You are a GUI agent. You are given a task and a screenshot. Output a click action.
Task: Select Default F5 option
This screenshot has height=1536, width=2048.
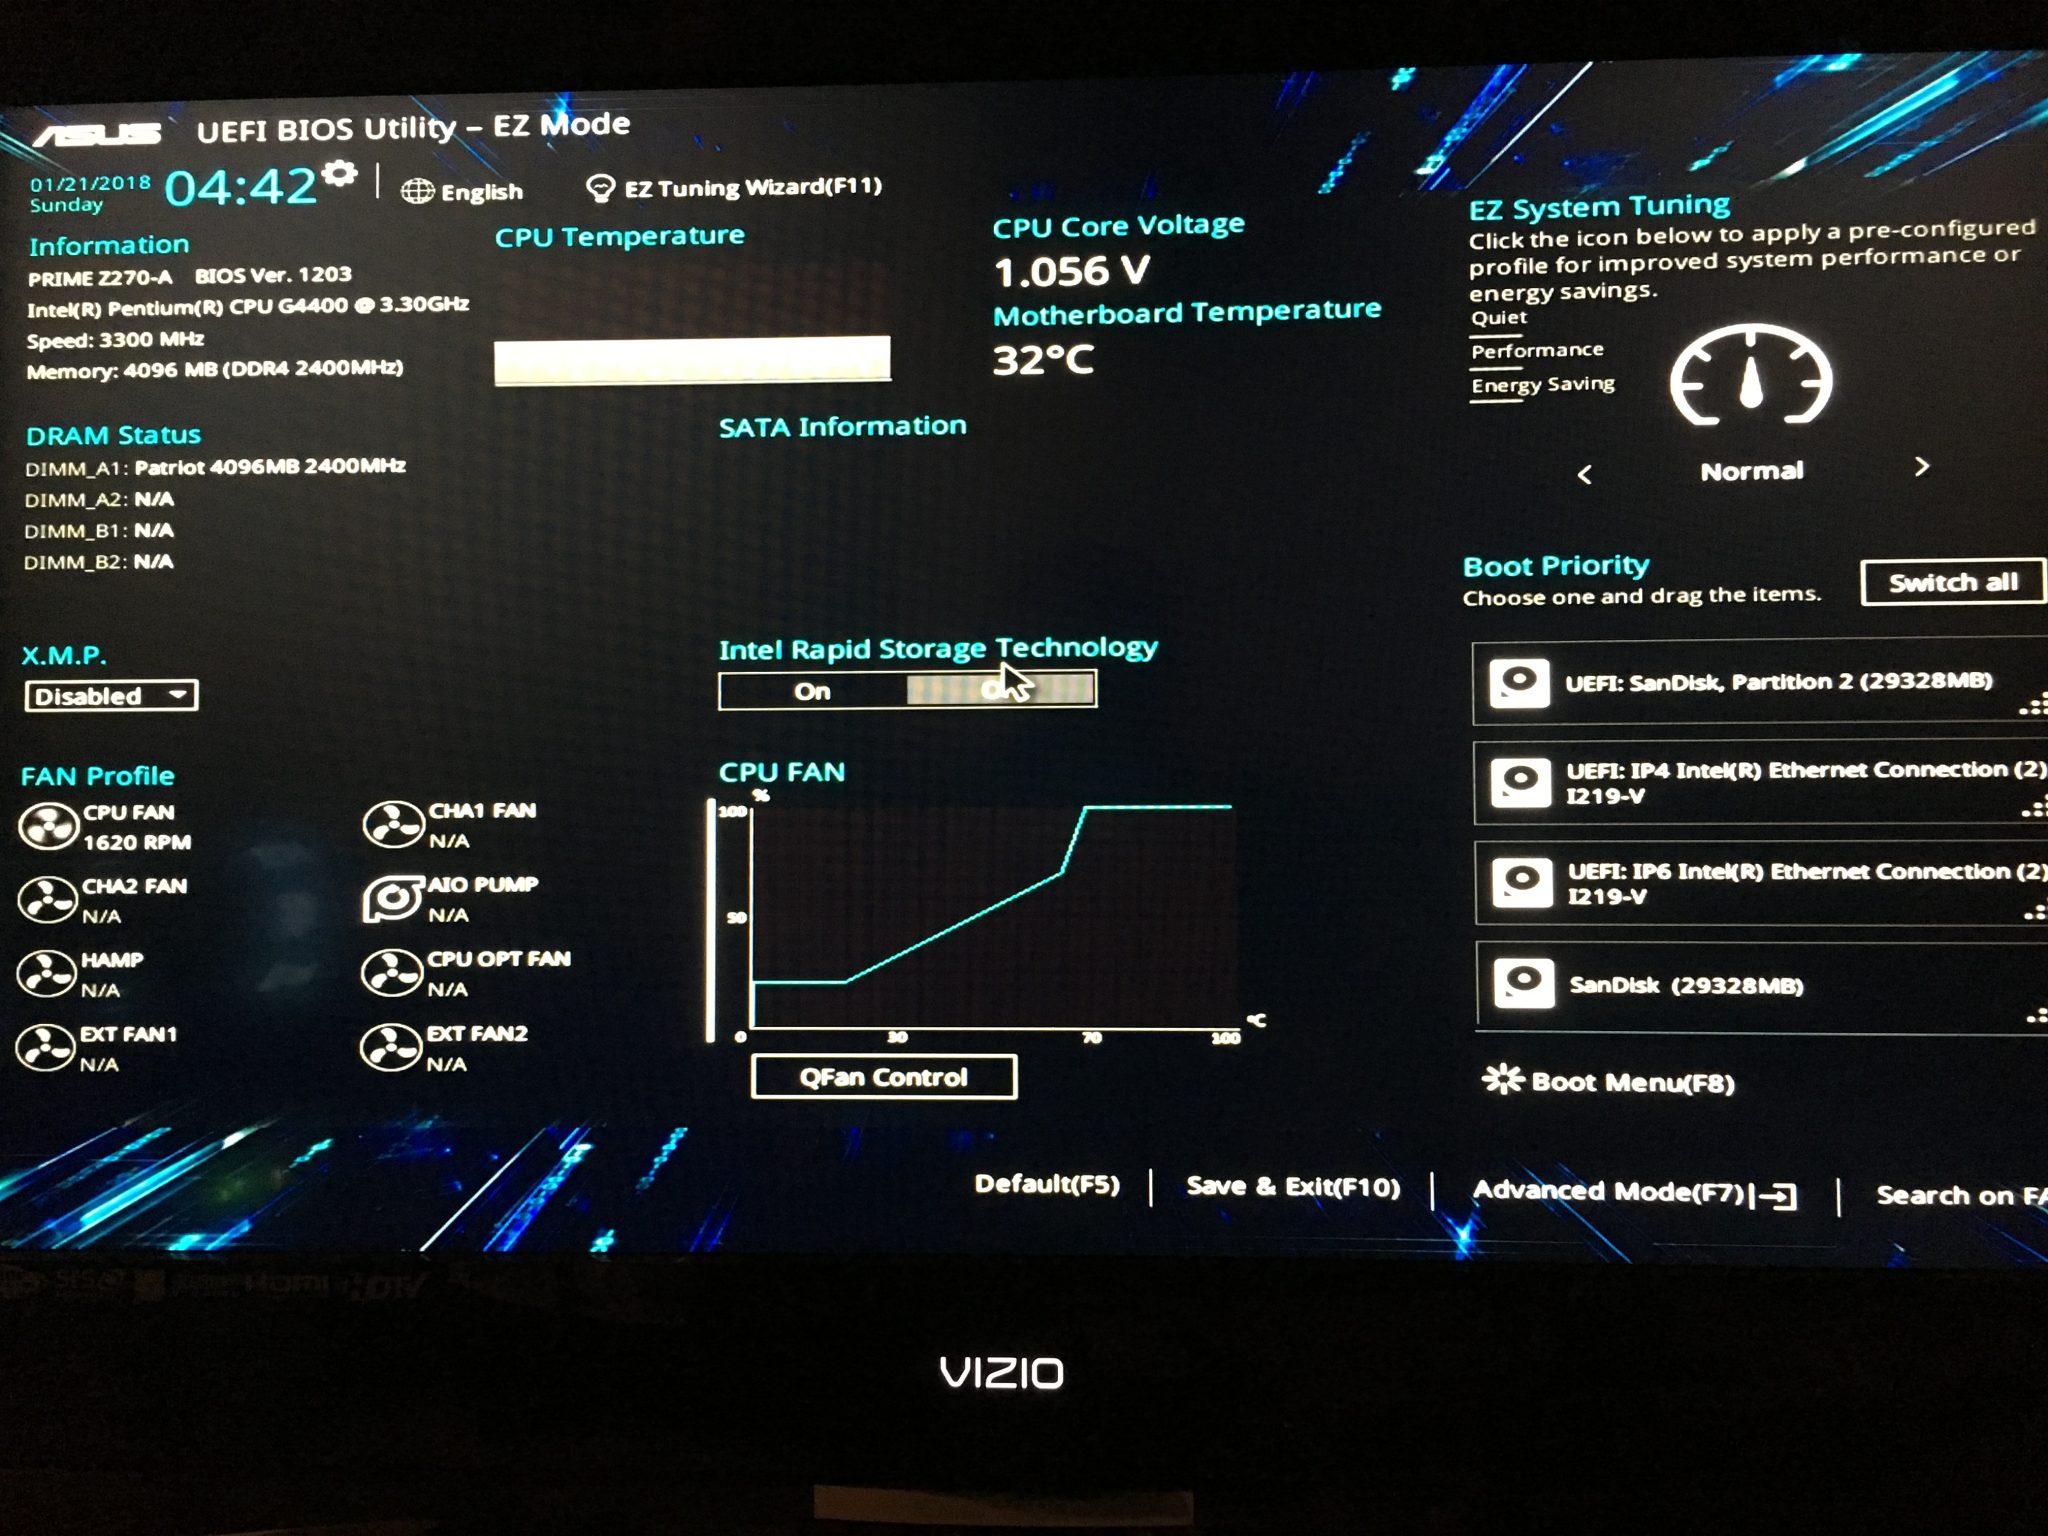[x=998, y=1189]
